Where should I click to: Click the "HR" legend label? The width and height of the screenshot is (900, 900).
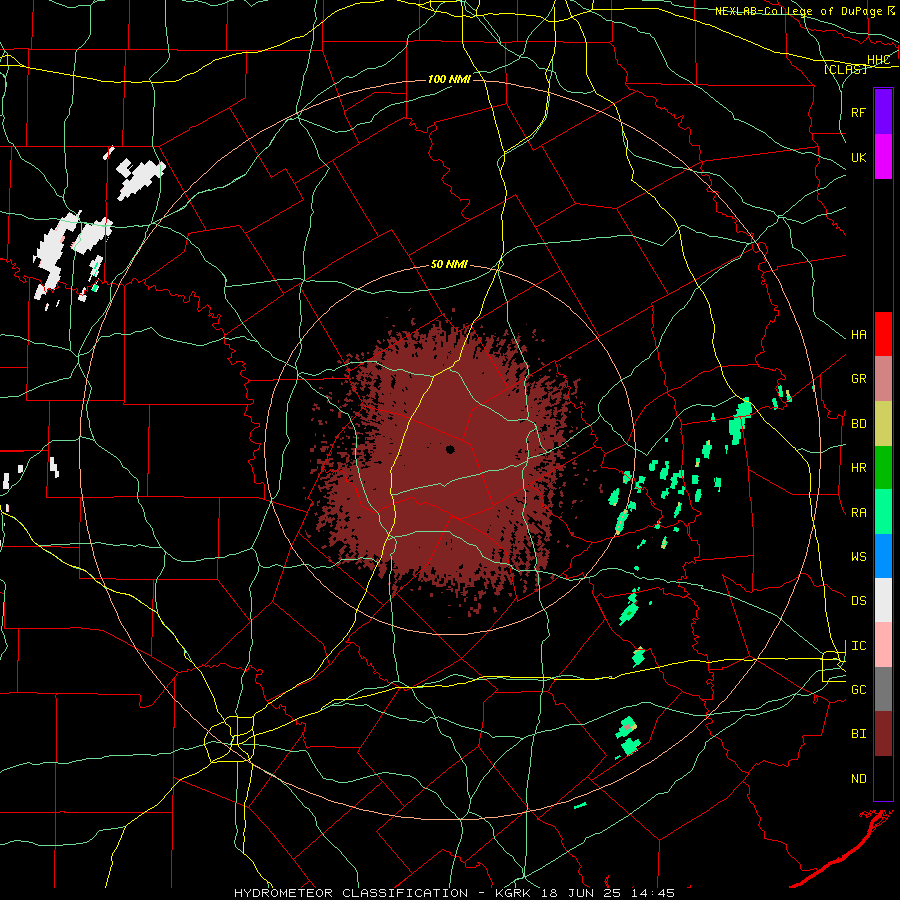coord(858,468)
